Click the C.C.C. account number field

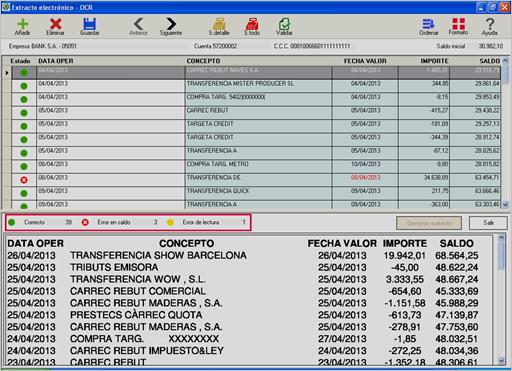[312, 46]
